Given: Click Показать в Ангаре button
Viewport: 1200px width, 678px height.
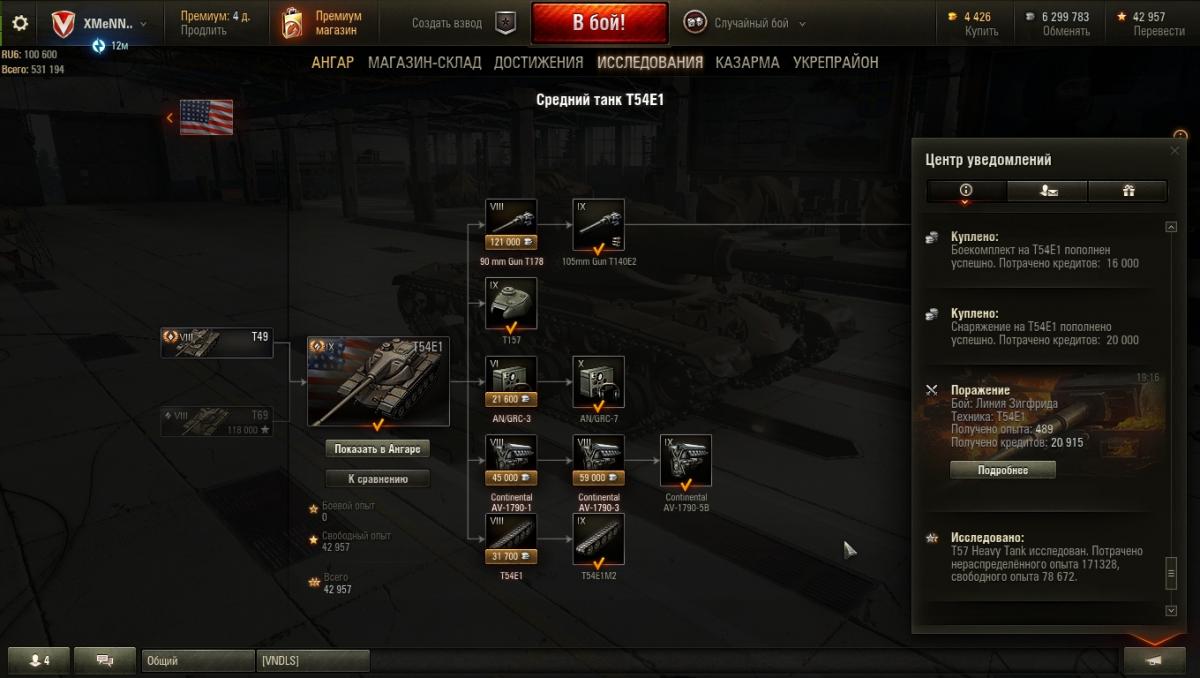Looking at the screenshot, I should coord(378,448).
